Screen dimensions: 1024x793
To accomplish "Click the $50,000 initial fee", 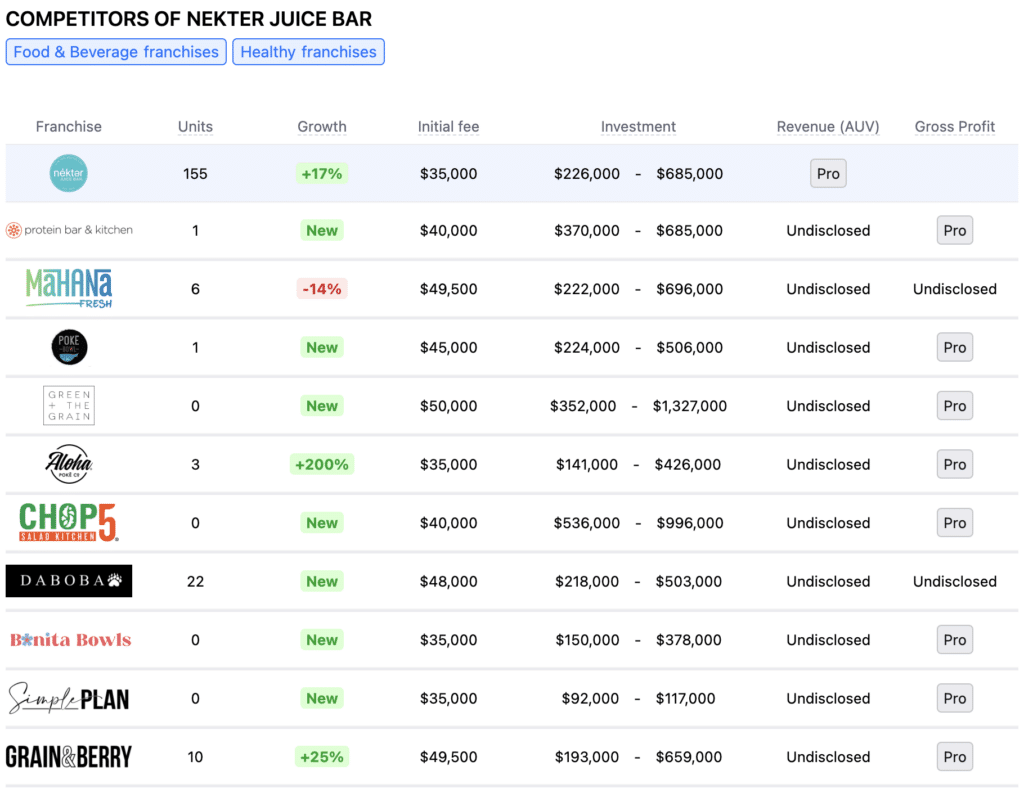I will pyautogui.click(x=449, y=406).
